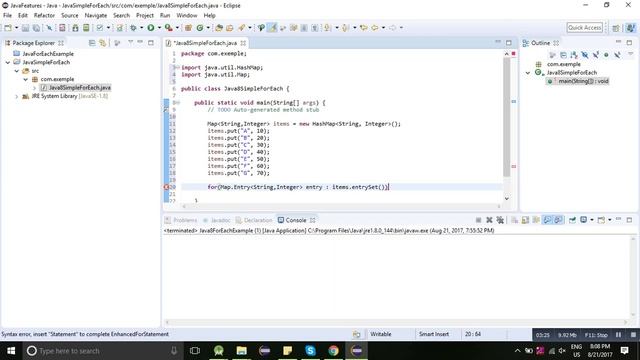Click the Save icon in the main toolbar
The width and height of the screenshot is (640, 360).
(25, 28)
